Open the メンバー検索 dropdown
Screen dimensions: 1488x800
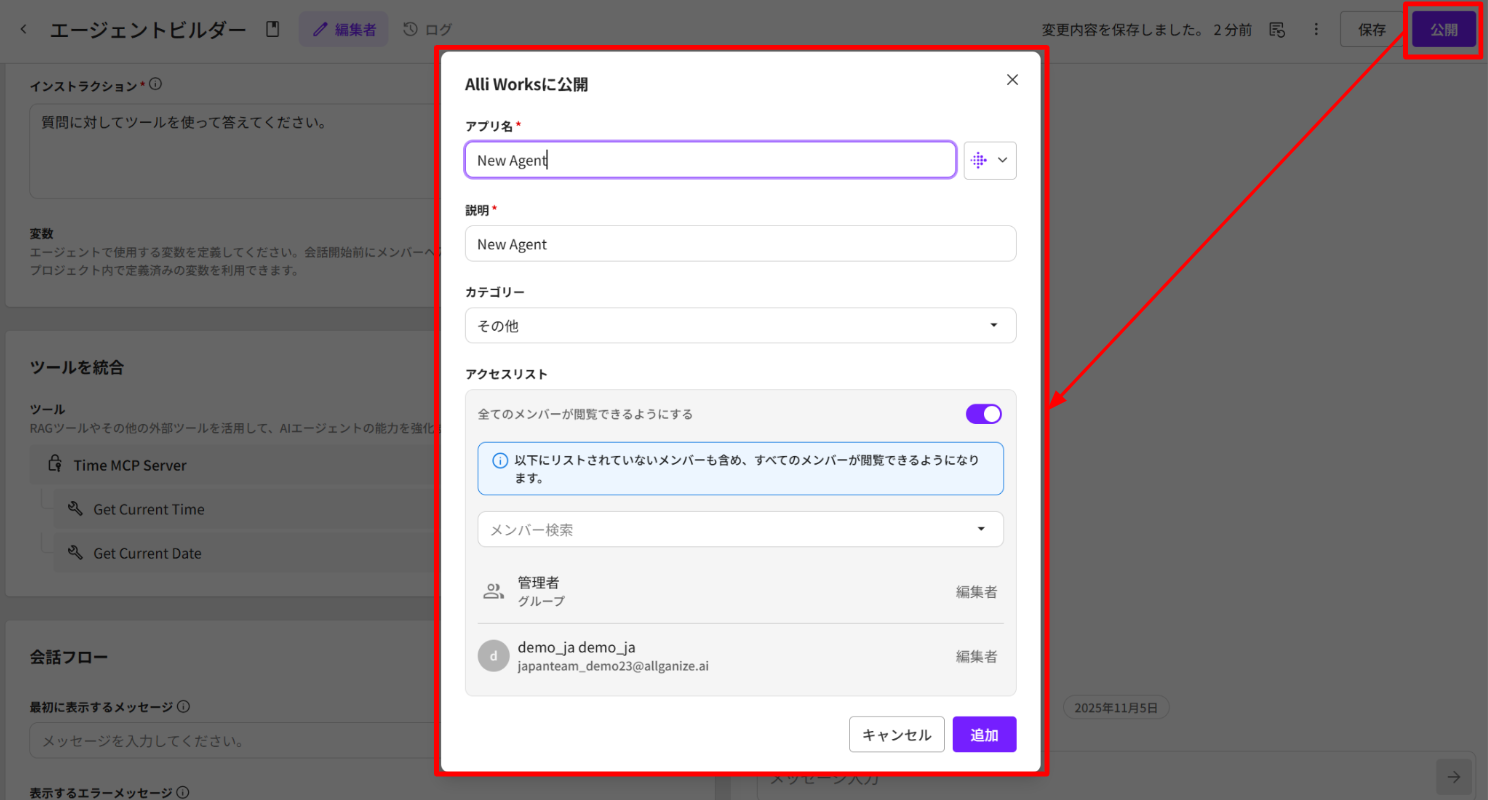click(x=740, y=529)
